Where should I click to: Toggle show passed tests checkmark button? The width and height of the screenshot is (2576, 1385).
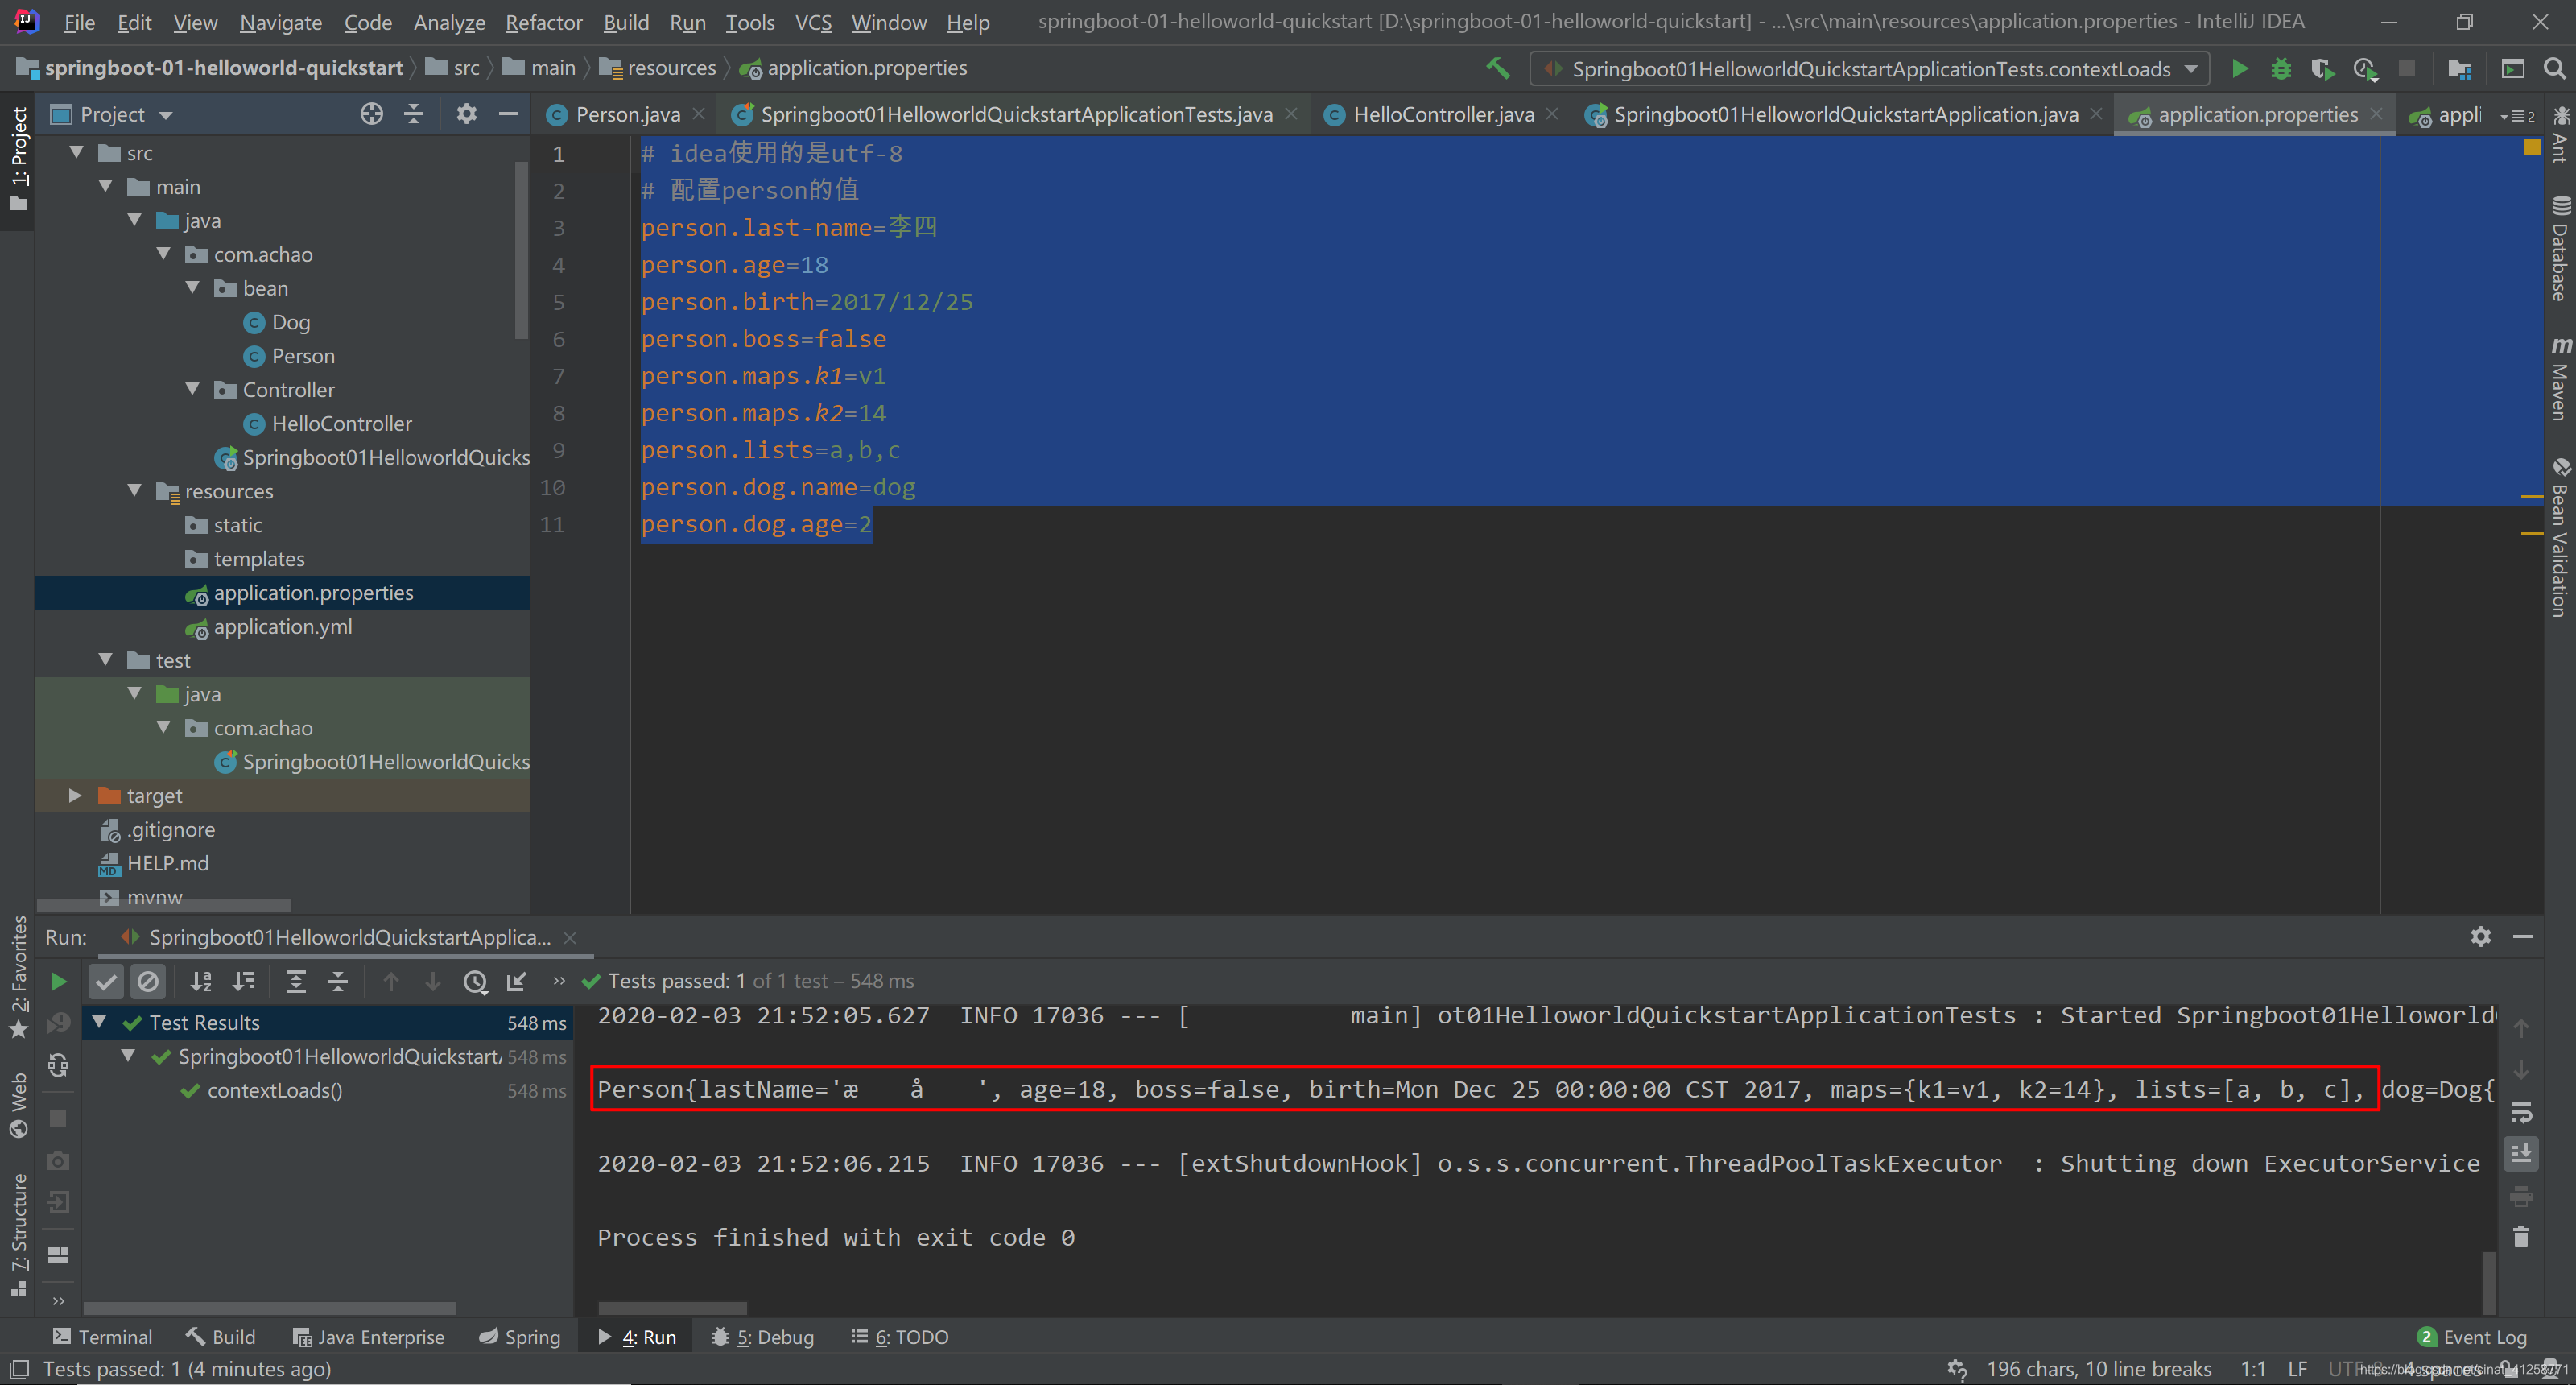point(106,981)
